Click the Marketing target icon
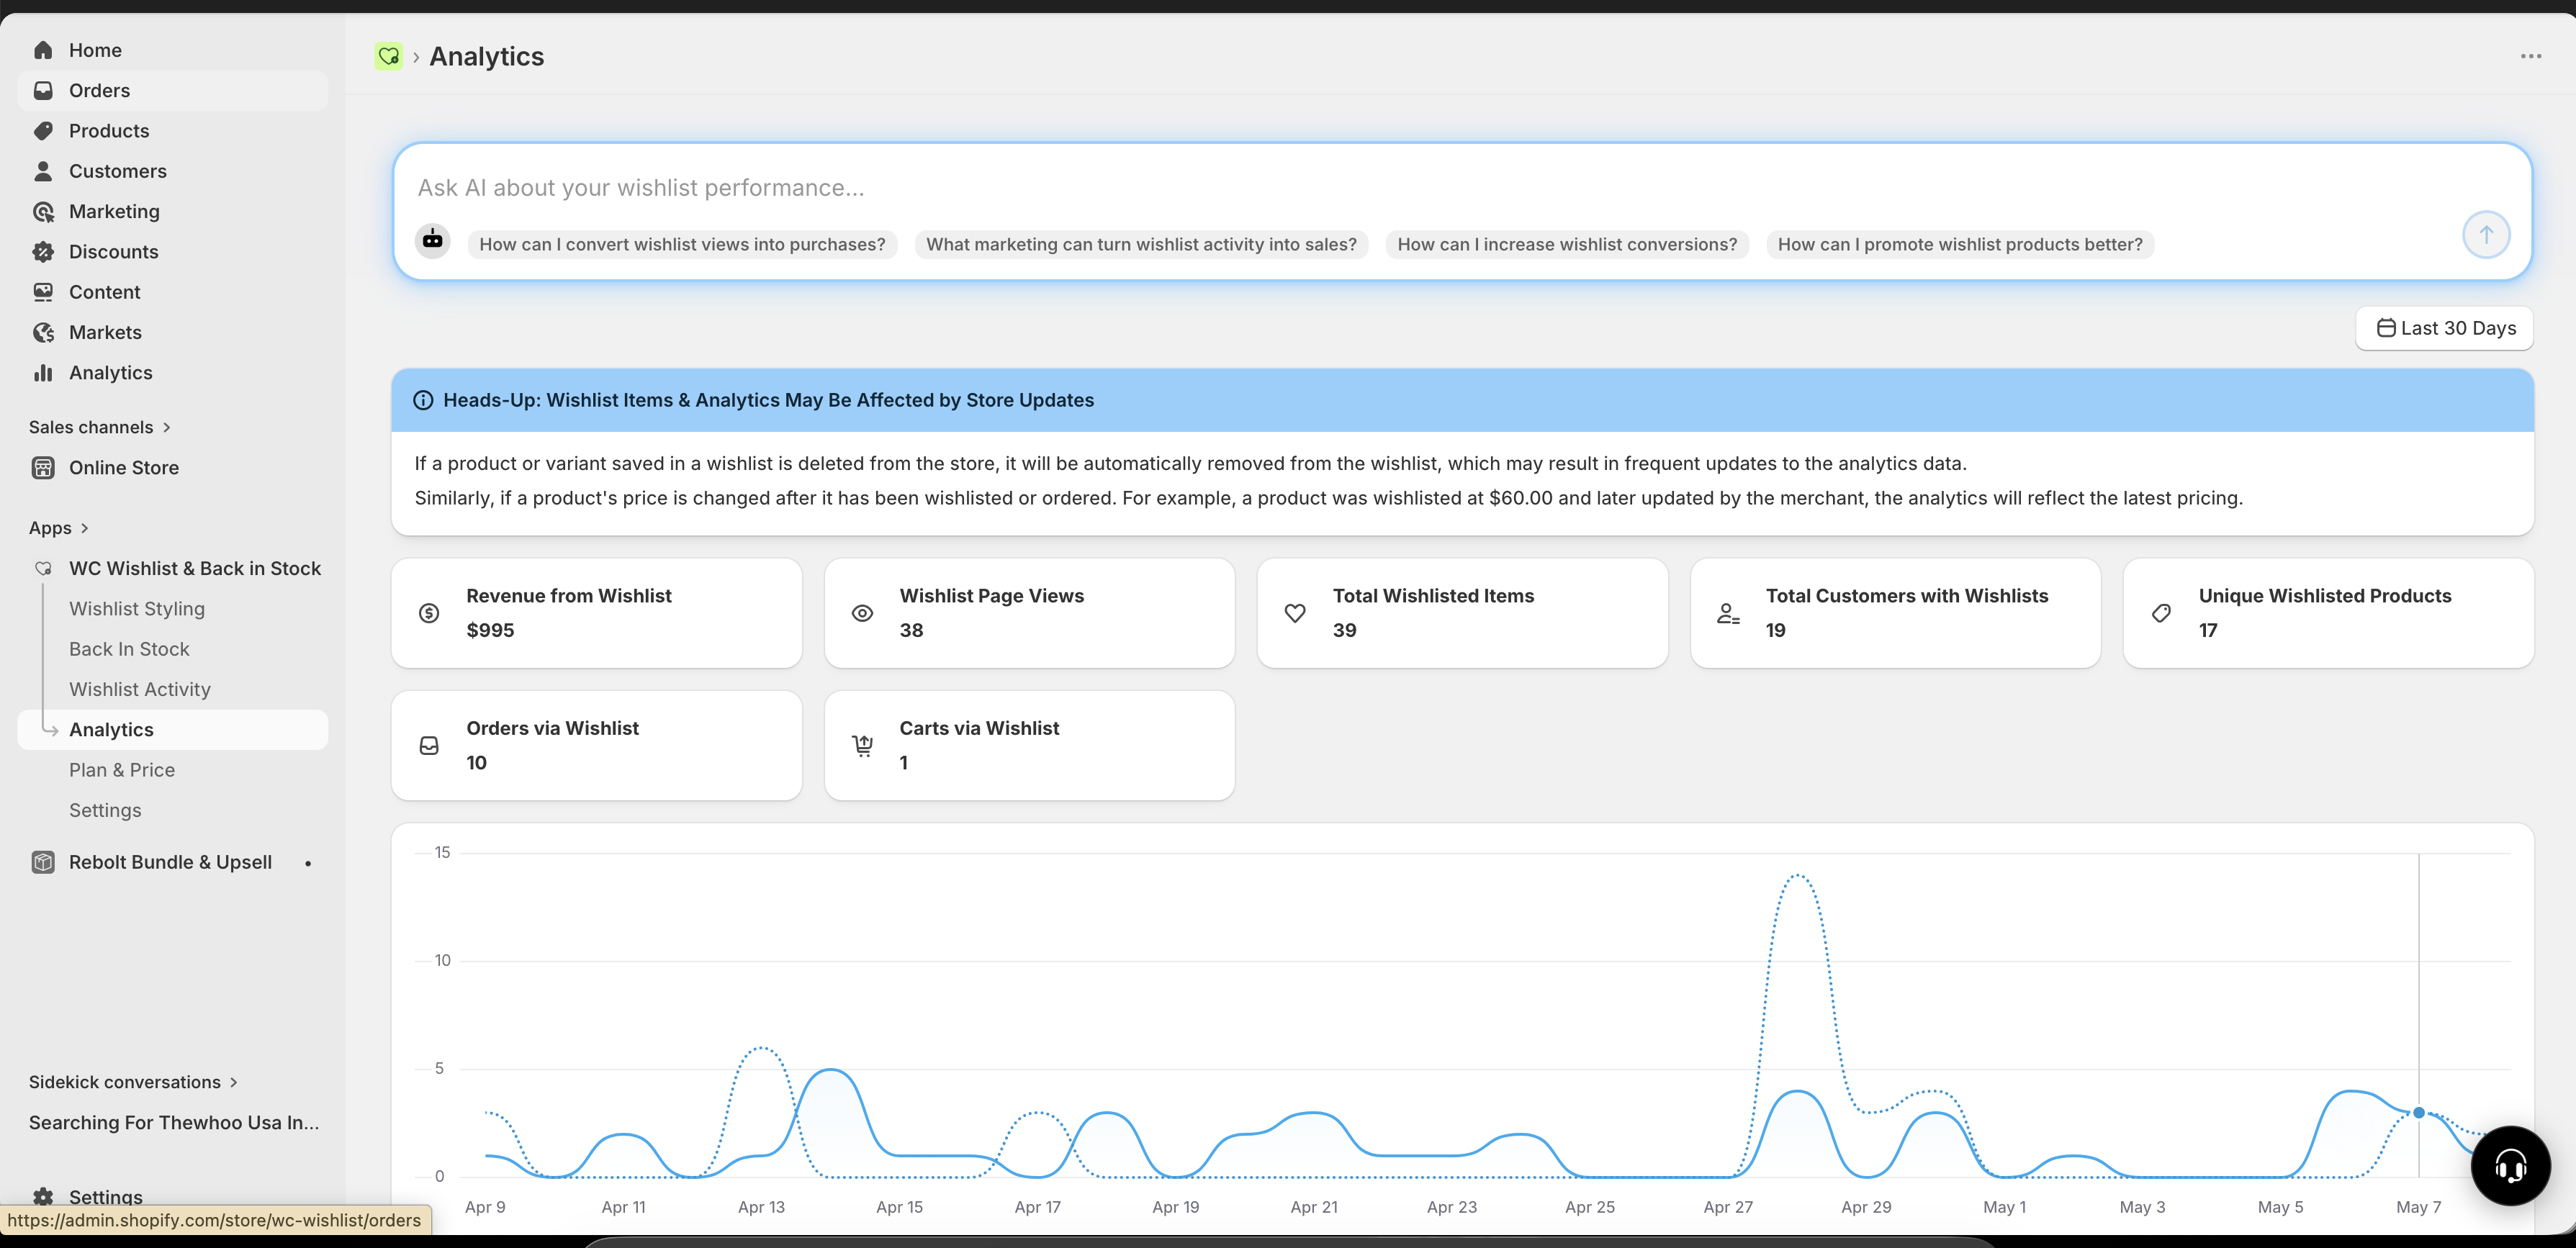Screen dimensions: 2576x1248 tap(43, 211)
